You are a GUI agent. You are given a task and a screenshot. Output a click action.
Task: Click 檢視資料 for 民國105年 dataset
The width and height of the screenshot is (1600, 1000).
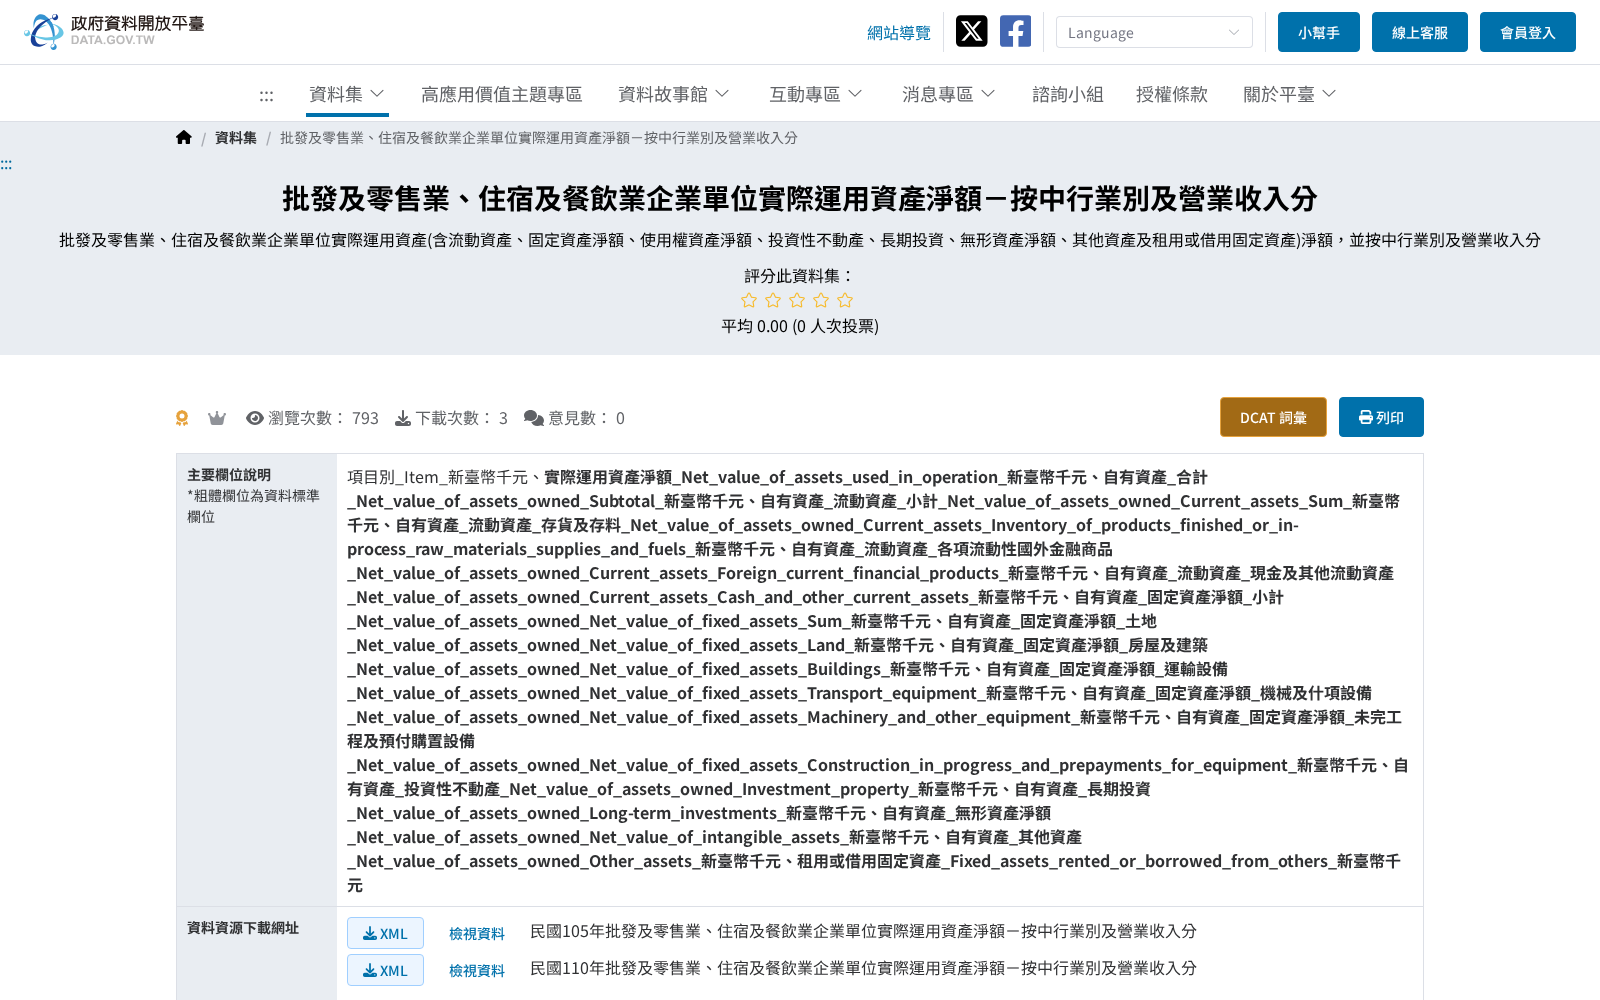click(x=477, y=933)
